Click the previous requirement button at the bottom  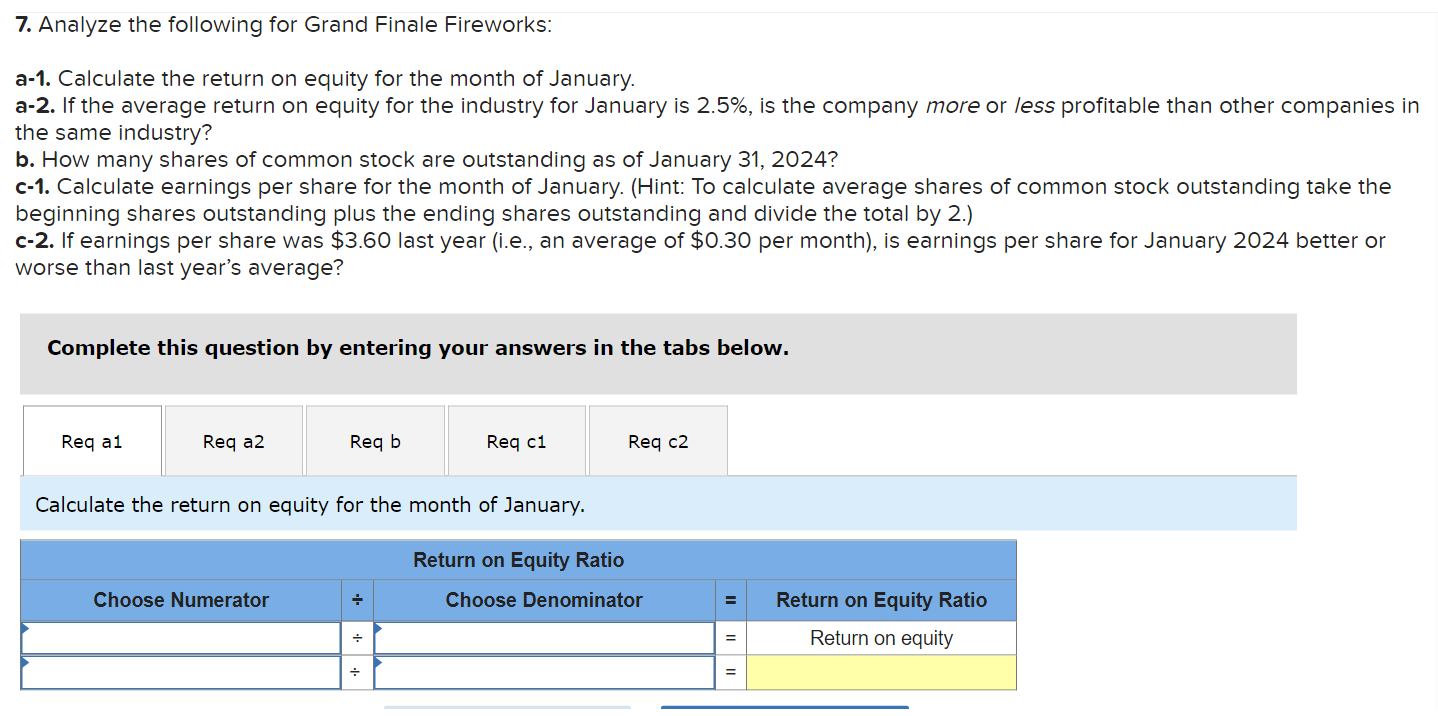coord(507,710)
